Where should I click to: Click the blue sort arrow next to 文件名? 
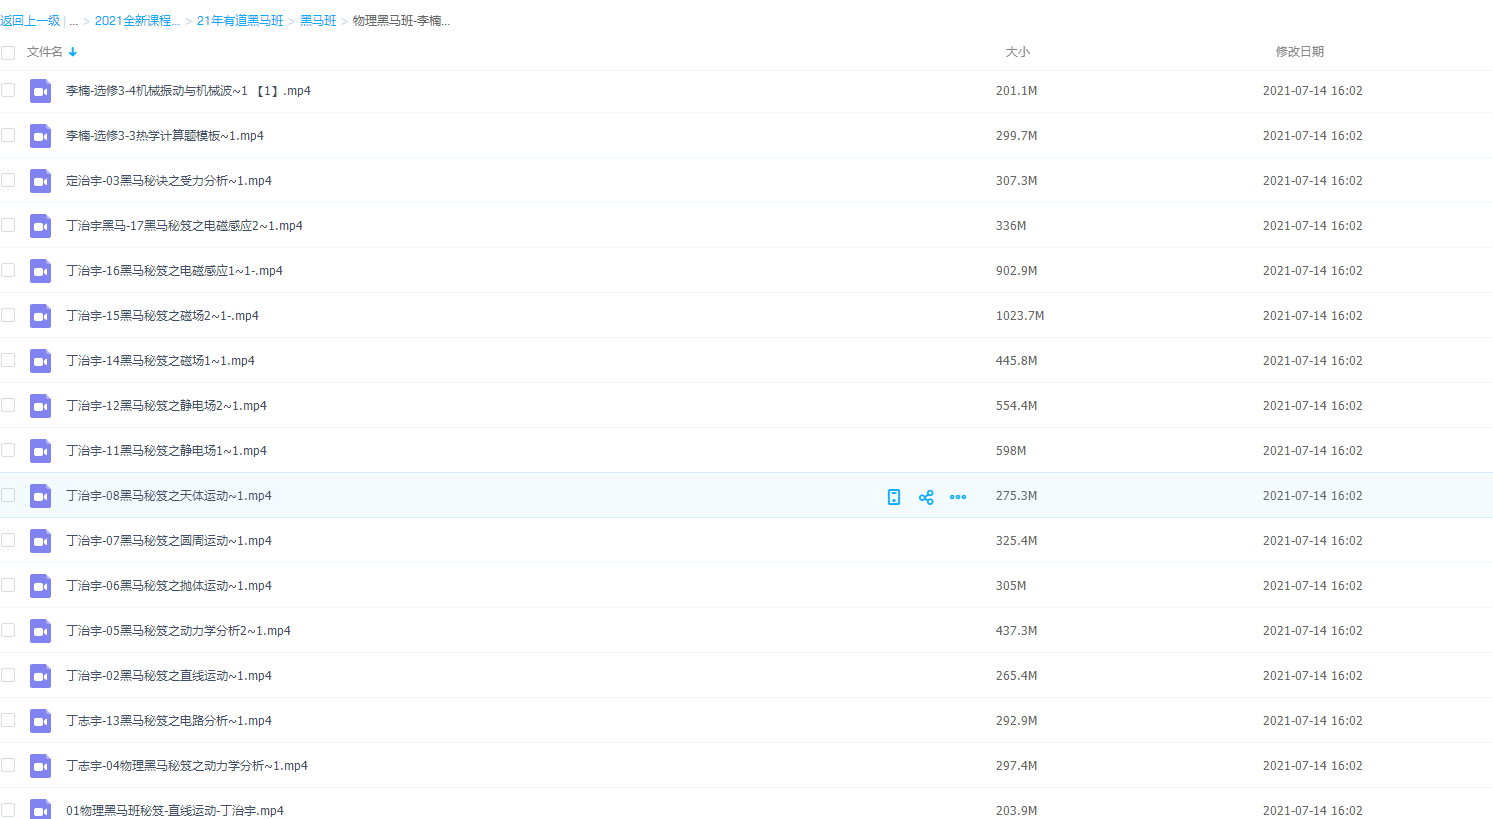pos(73,52)
